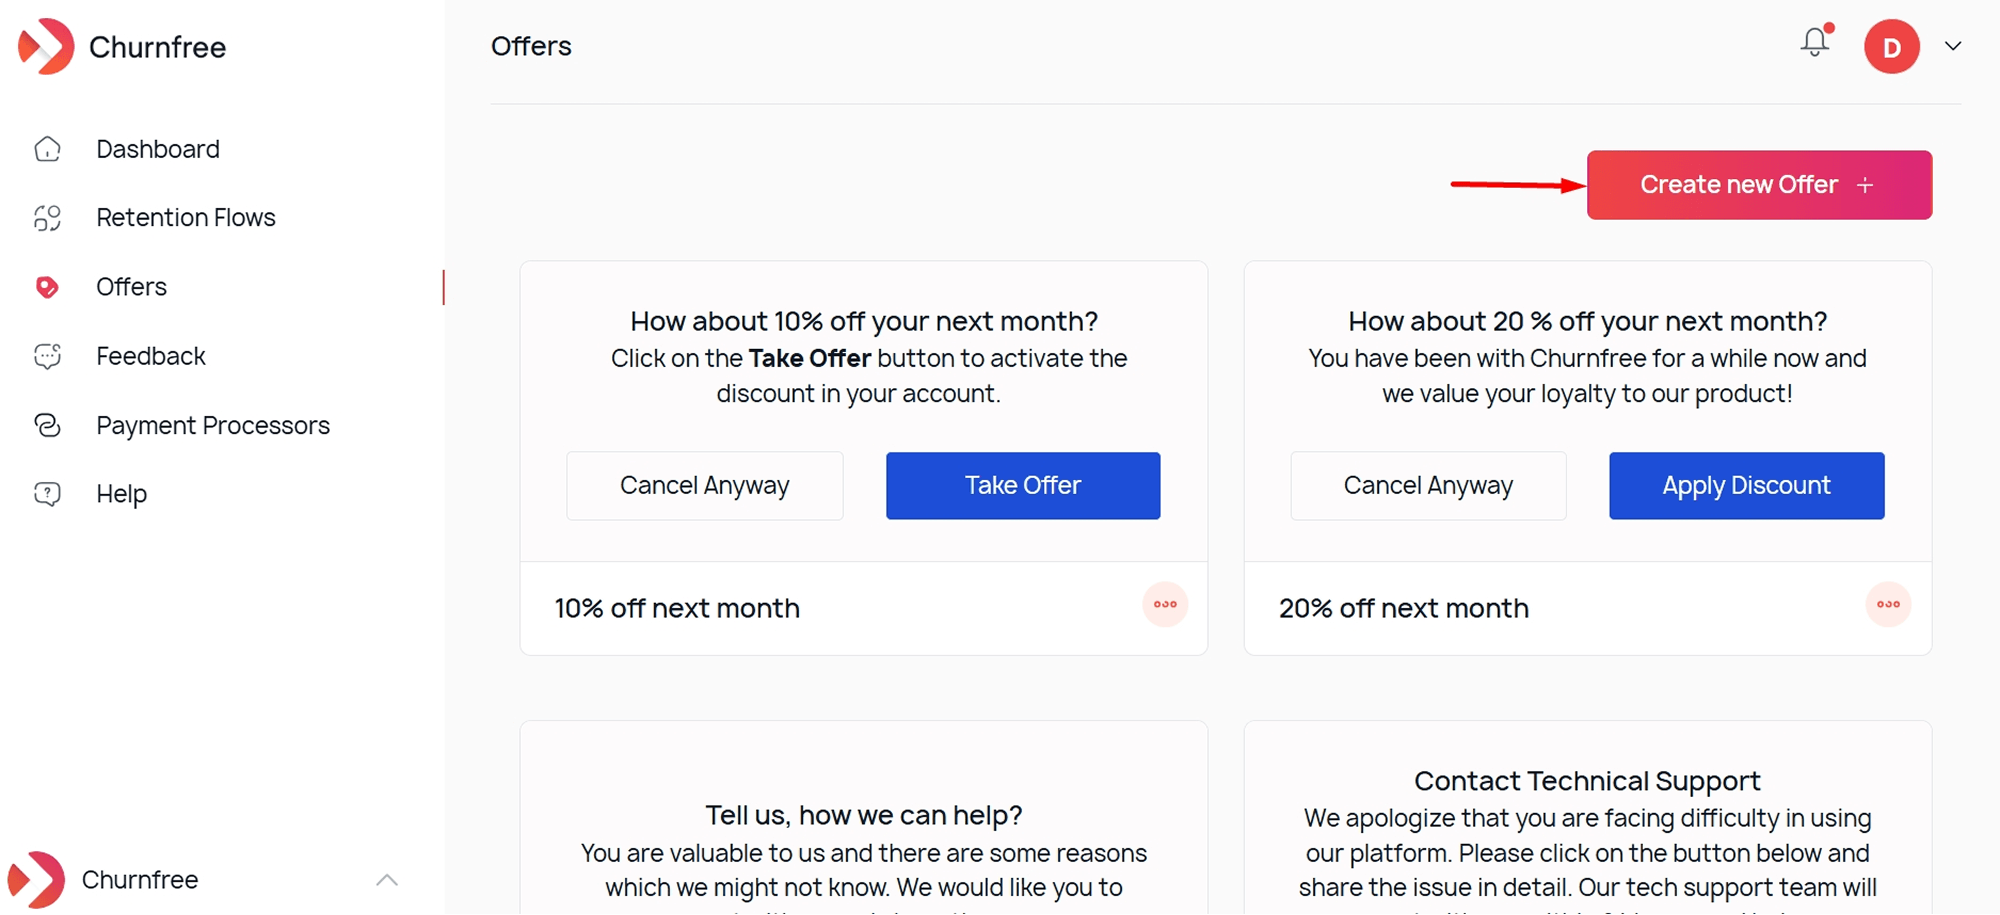Click the notification bell icon

(1813, 44)
